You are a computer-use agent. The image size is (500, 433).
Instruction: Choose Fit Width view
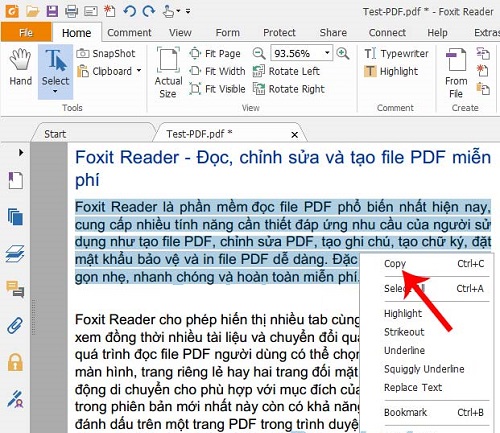pyautogui.click(x=217, y=71)
